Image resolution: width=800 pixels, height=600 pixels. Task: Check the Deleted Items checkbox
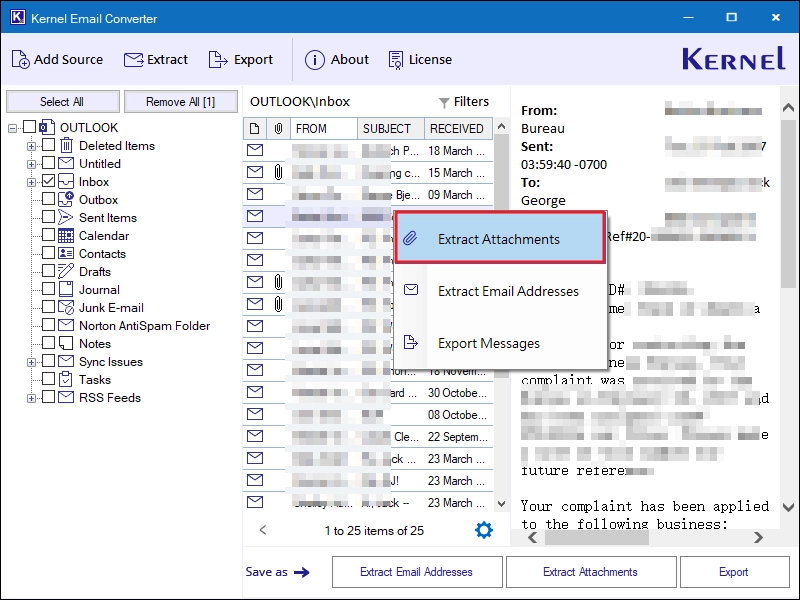[48, 145]
